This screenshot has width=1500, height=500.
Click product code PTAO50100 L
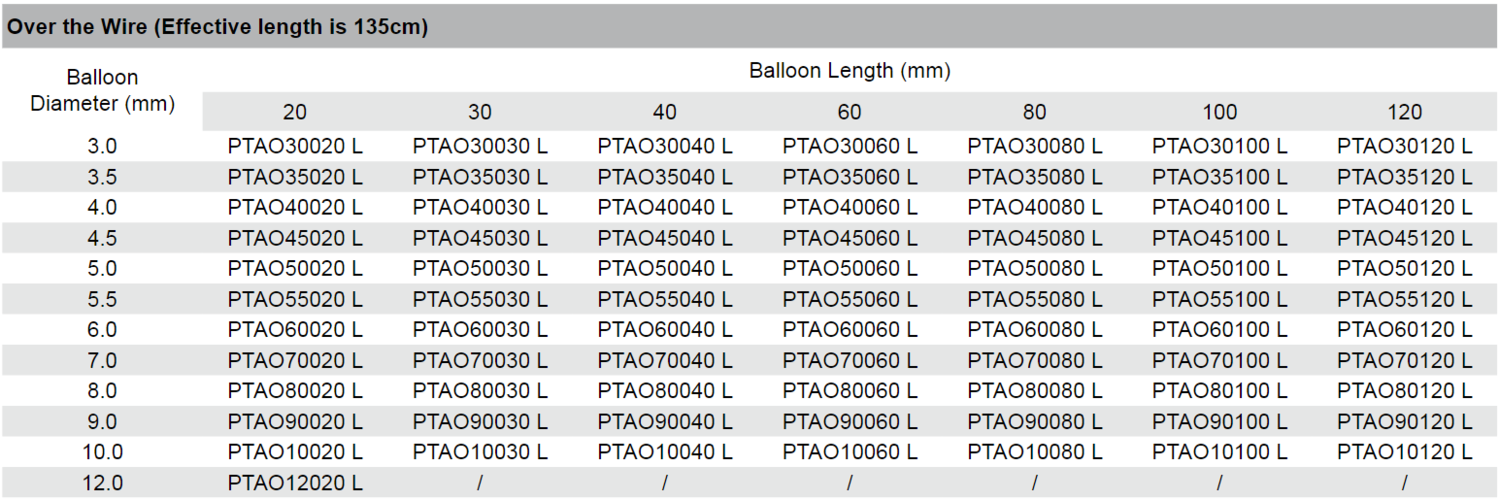[x=1219, y=269]
